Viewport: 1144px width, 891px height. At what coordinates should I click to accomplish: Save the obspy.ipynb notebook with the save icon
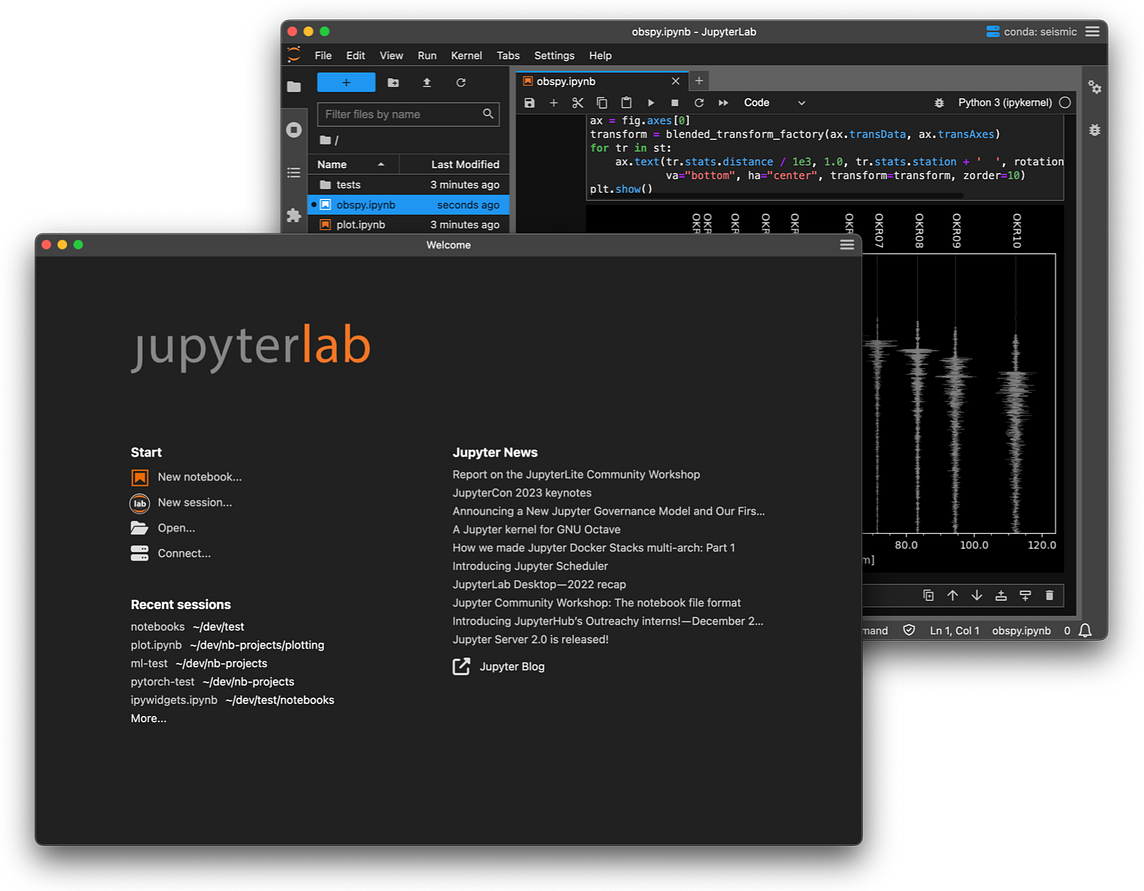[x=529, y=102]
